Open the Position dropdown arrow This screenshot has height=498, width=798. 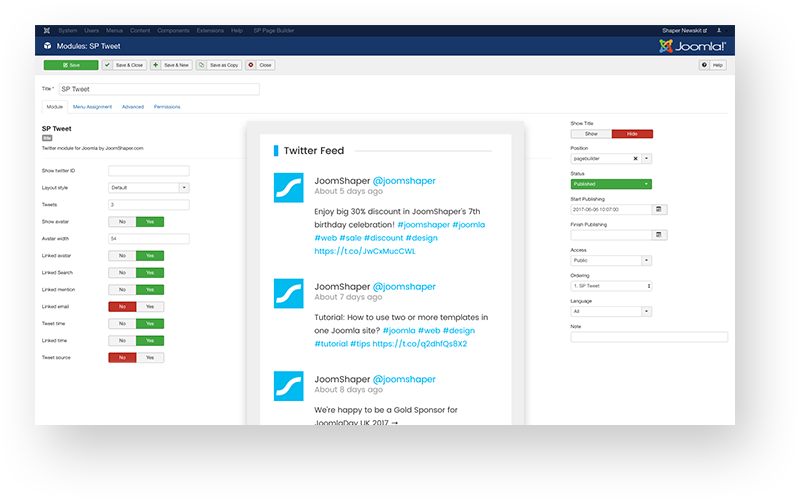click(x=646, y=159)
